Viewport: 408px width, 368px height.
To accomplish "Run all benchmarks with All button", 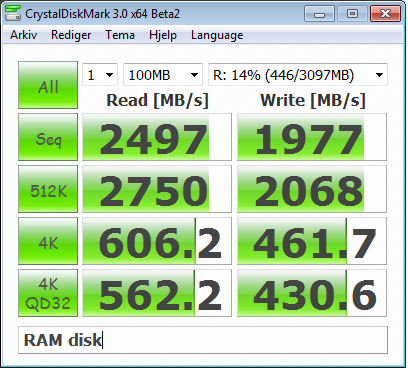I will tap(48, 85).
